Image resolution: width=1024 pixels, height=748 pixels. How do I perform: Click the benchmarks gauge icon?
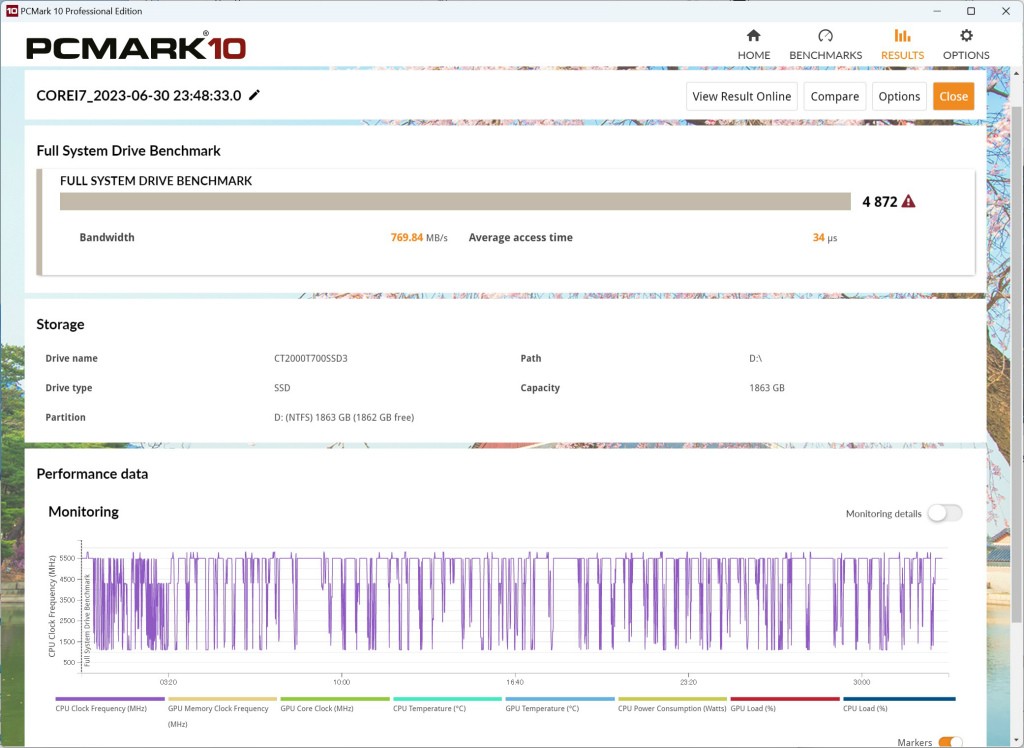825,35
